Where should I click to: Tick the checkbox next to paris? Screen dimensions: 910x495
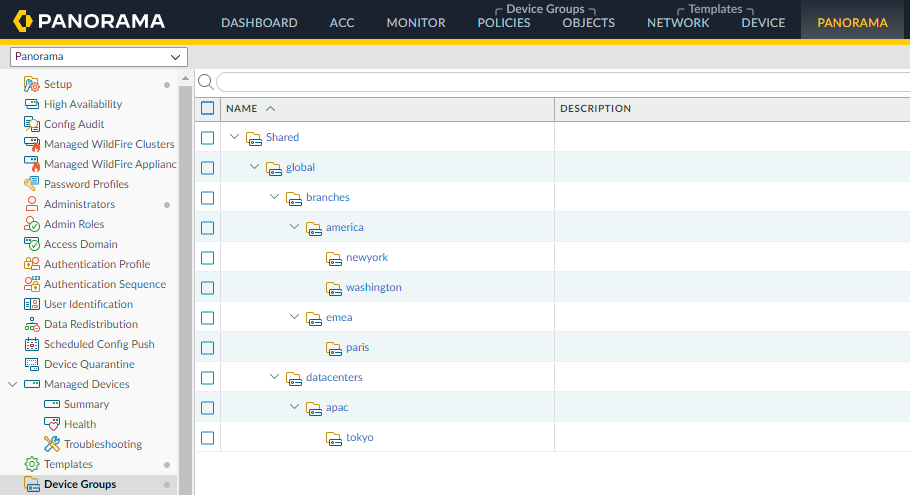point(208,348)
